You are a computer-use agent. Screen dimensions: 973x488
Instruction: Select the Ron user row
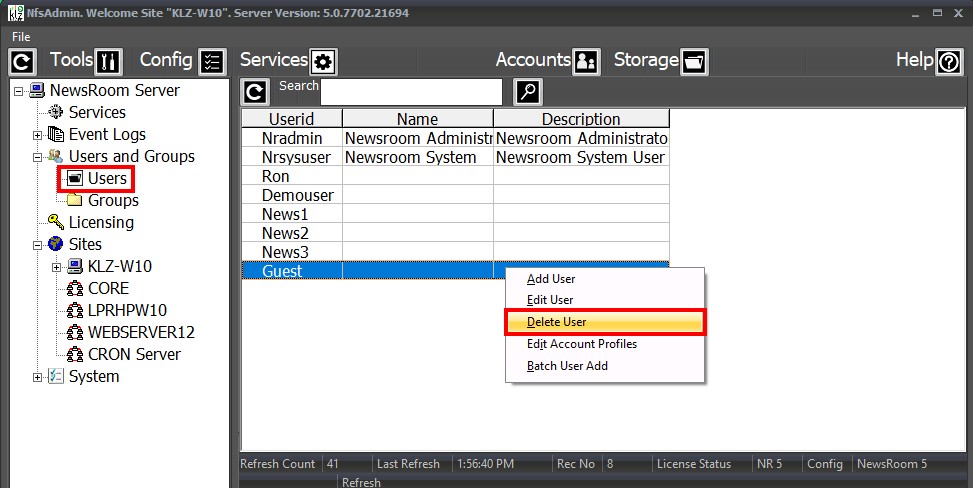[x=455, y=176]
